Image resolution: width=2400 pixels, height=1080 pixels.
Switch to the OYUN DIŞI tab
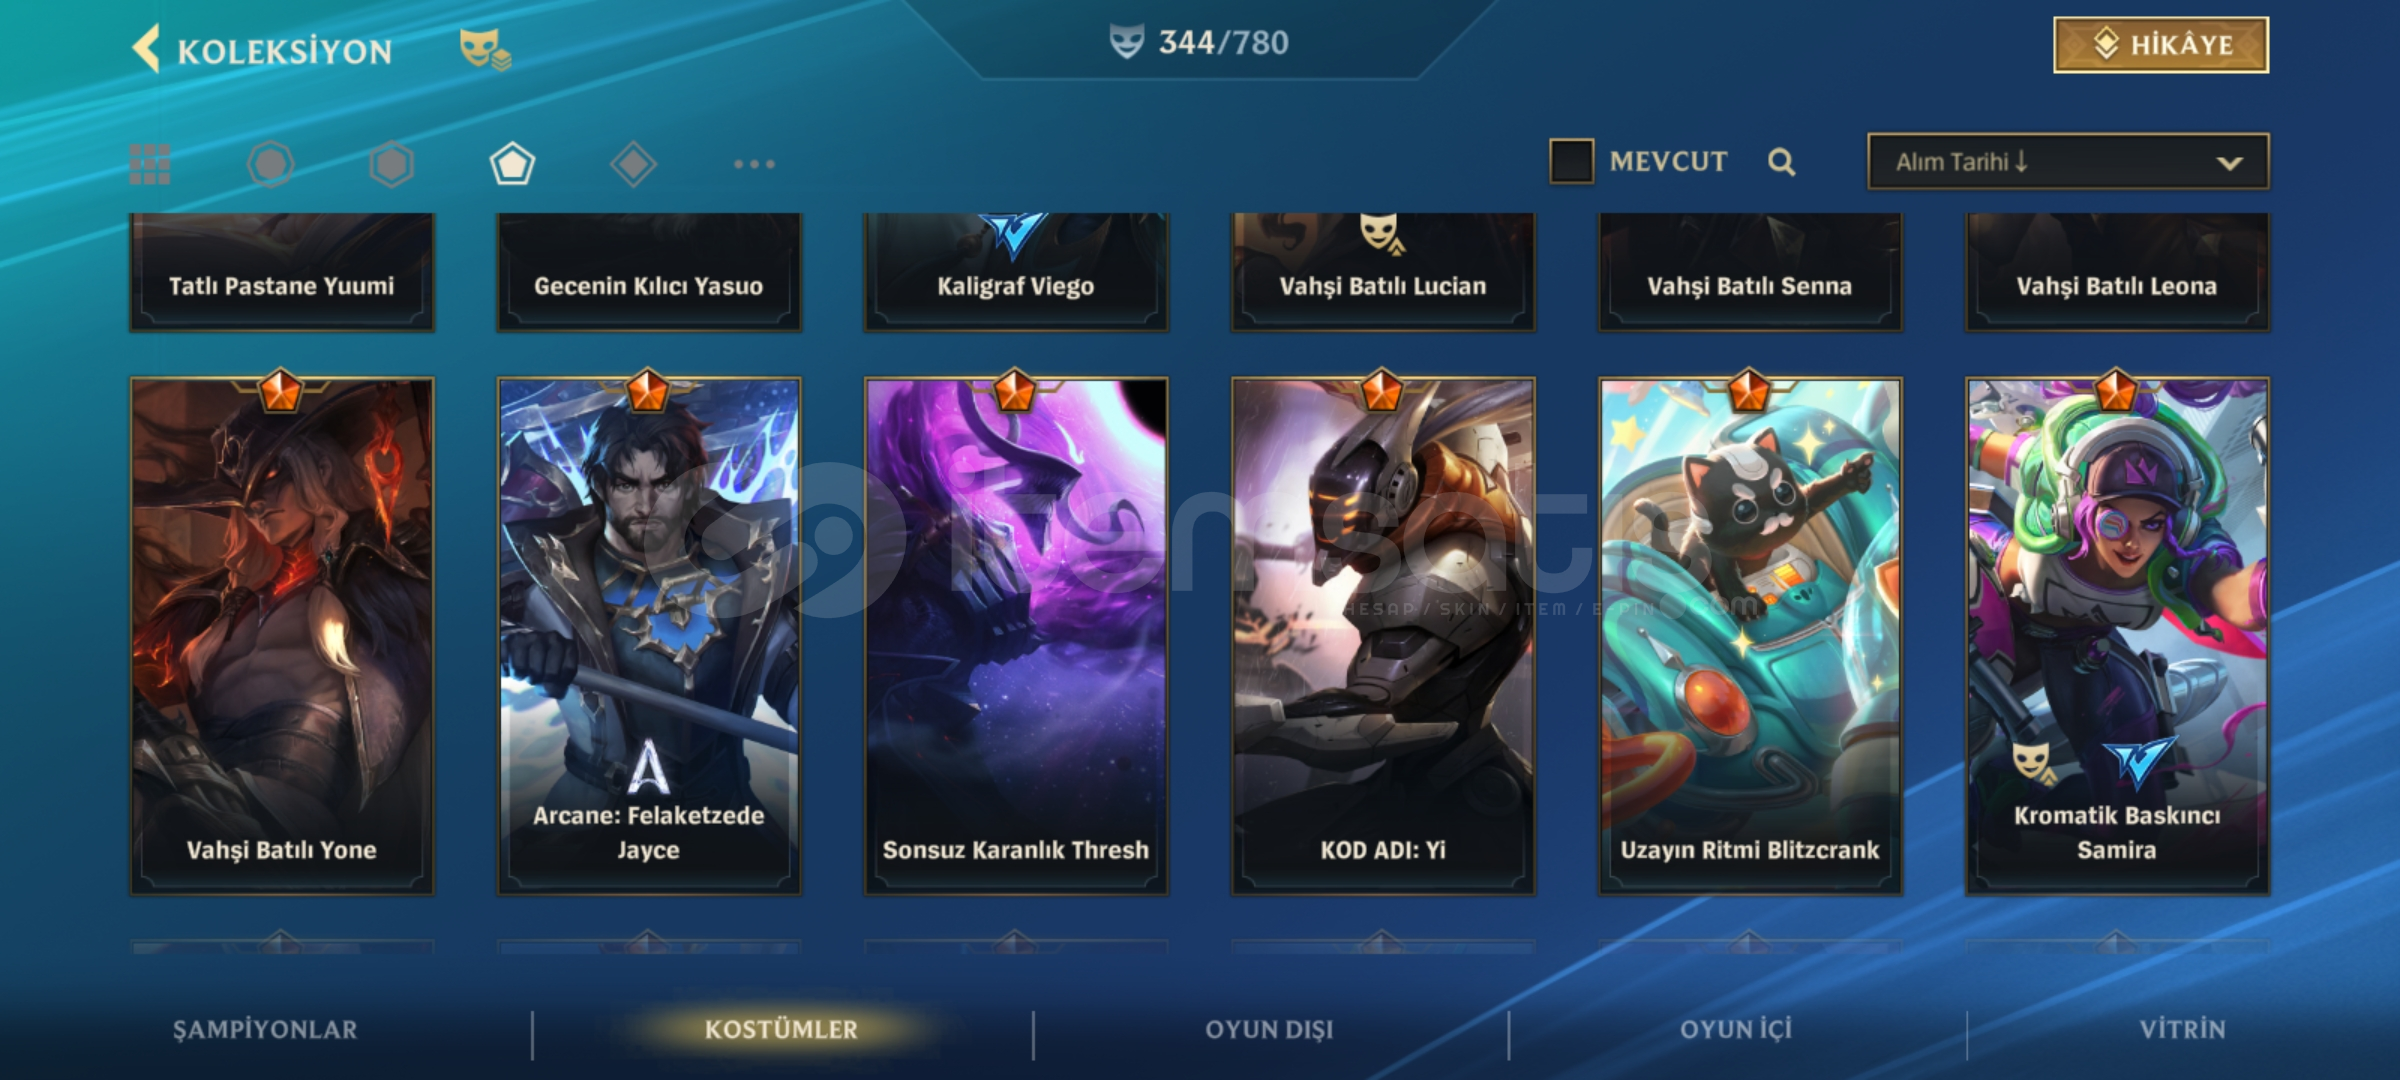tap(1269, 1029)
